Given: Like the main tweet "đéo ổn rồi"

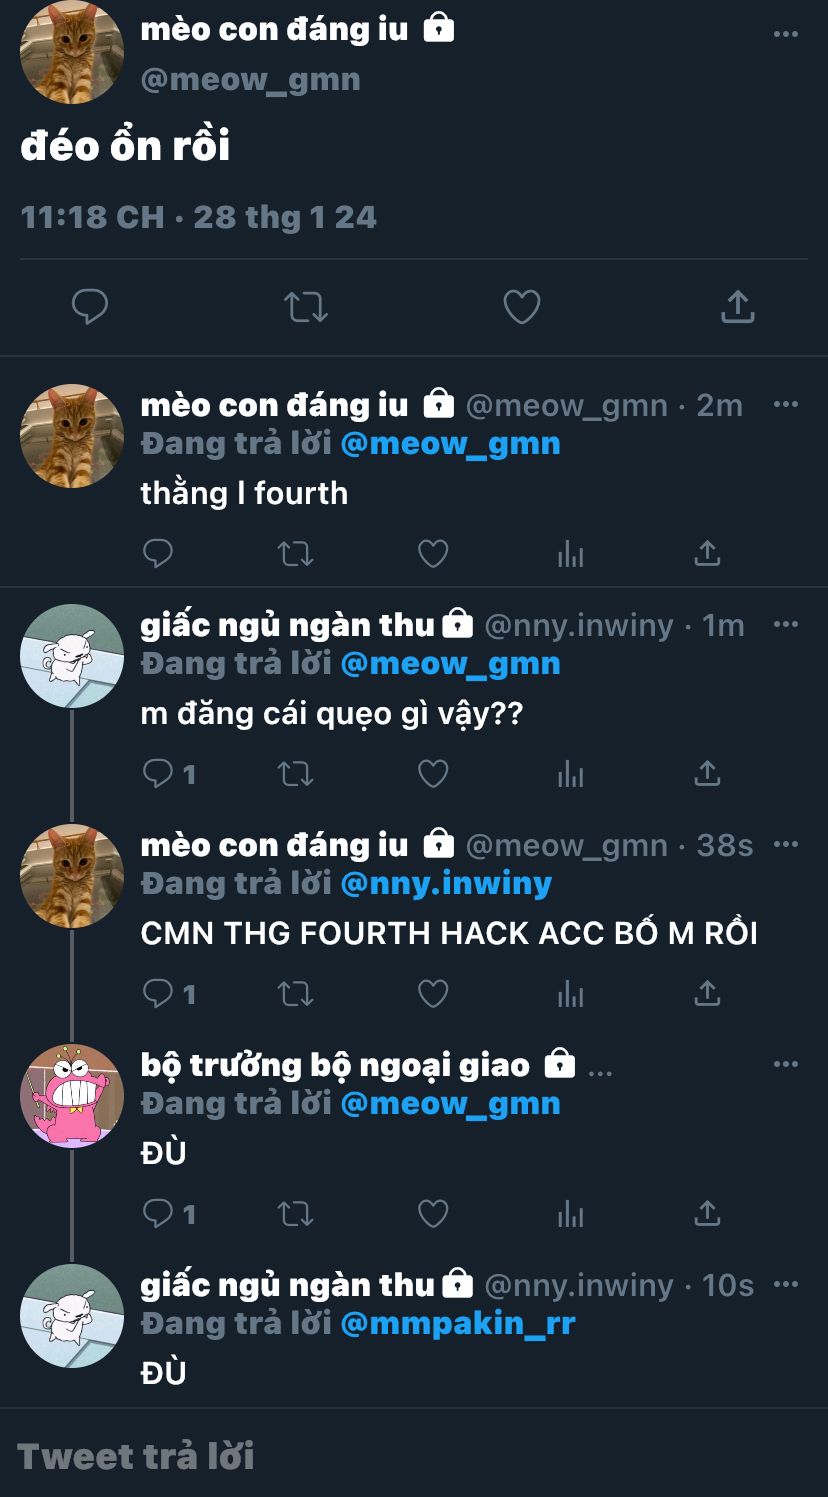Looking at the screenshot, I should (x=521, y=307).
